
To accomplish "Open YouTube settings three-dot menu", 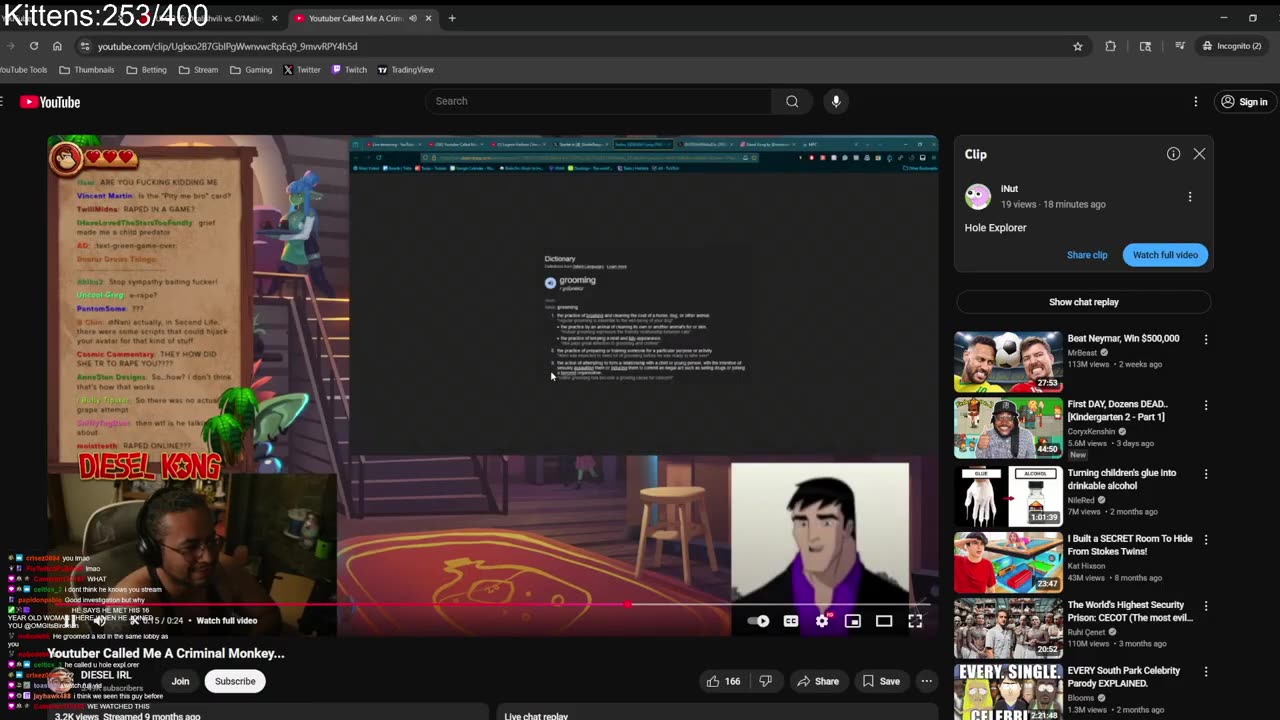I will click(1195, 102).
